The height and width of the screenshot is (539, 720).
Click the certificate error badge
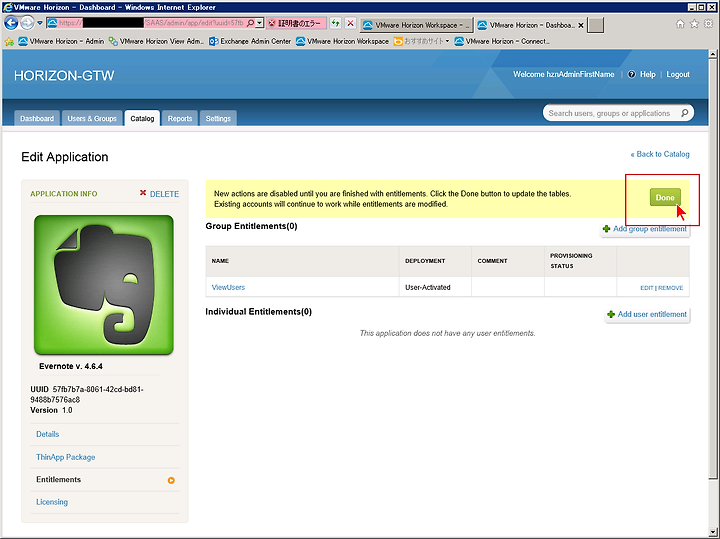pyautogui.click(x=296, y=23)
